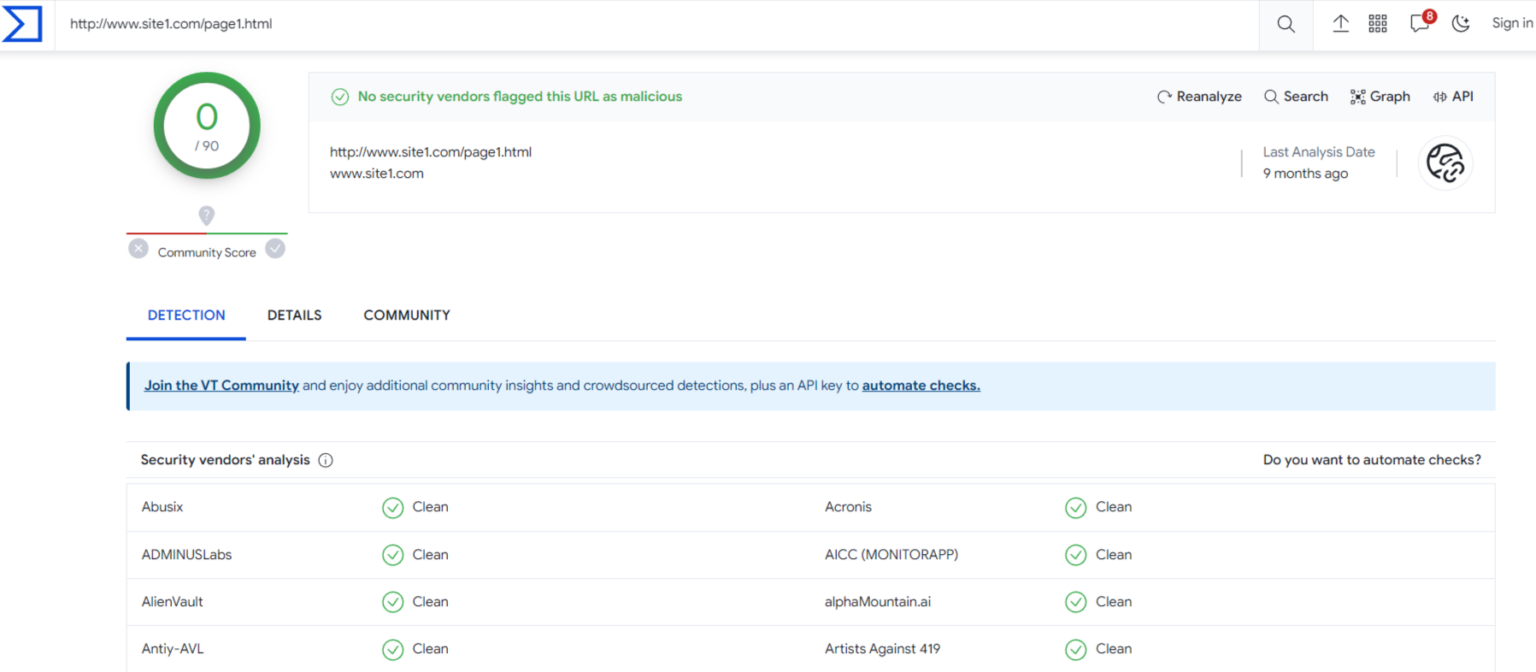Click Sign in at top right
Image resolution: width=1536 pixels, height=672 pixels.
pos(1512,23)
